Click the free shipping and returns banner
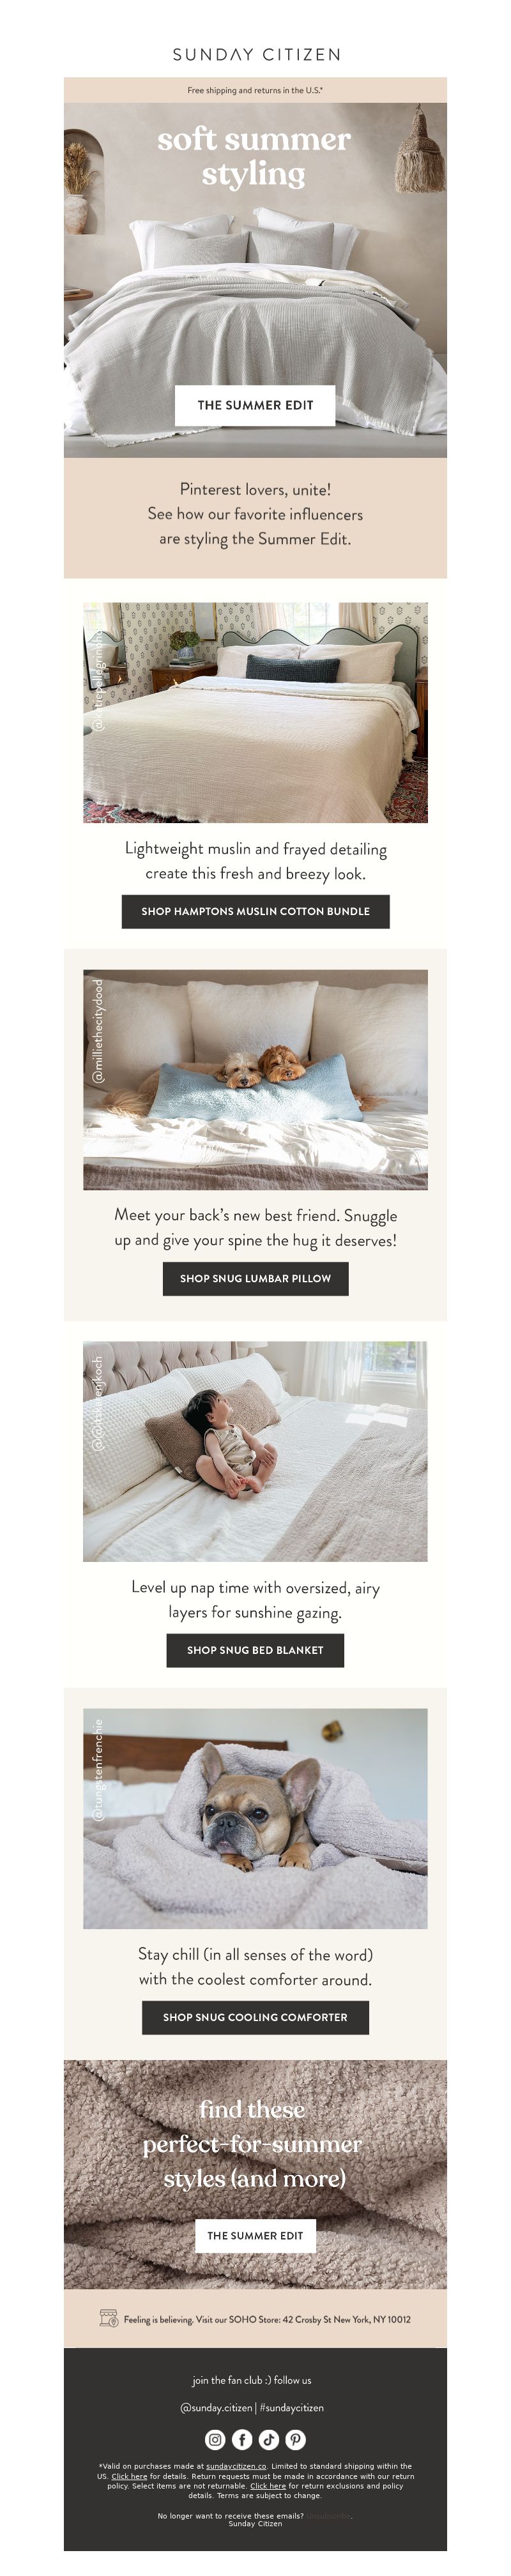The height and width of the screenshot is (2576, 511). pos(255,90)
